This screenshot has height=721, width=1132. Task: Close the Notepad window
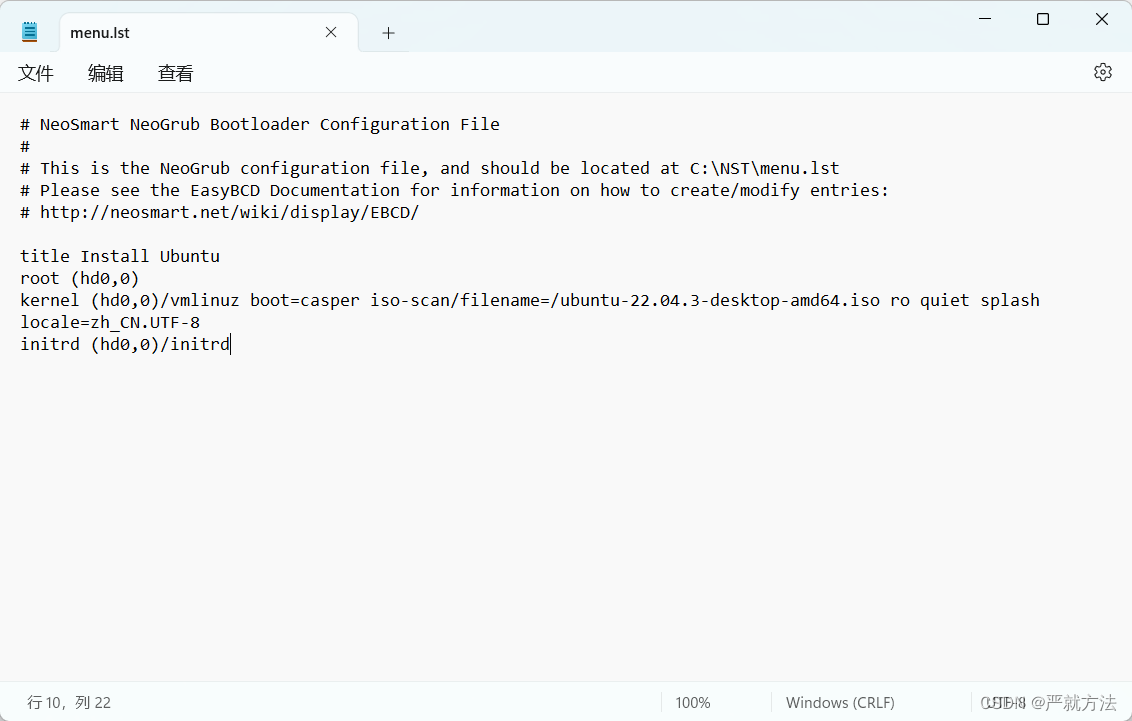[x=1102, y=19]
